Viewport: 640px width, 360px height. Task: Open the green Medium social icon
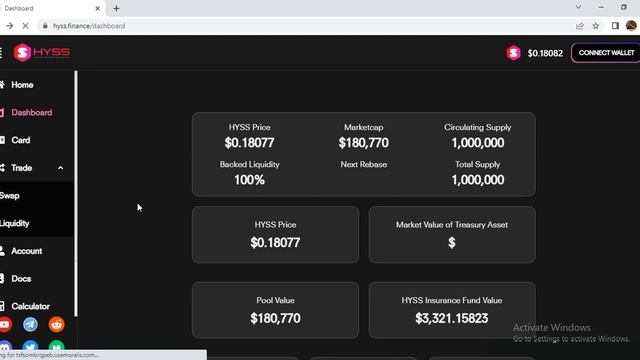coord(56,345)
